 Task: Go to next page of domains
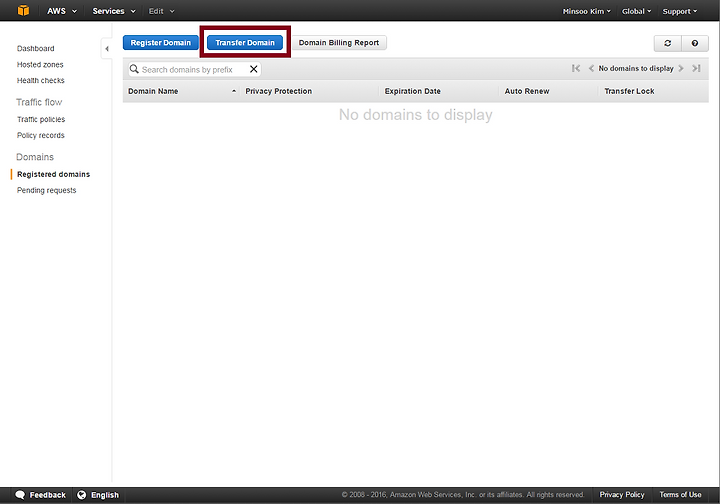[x=681, y=68]
